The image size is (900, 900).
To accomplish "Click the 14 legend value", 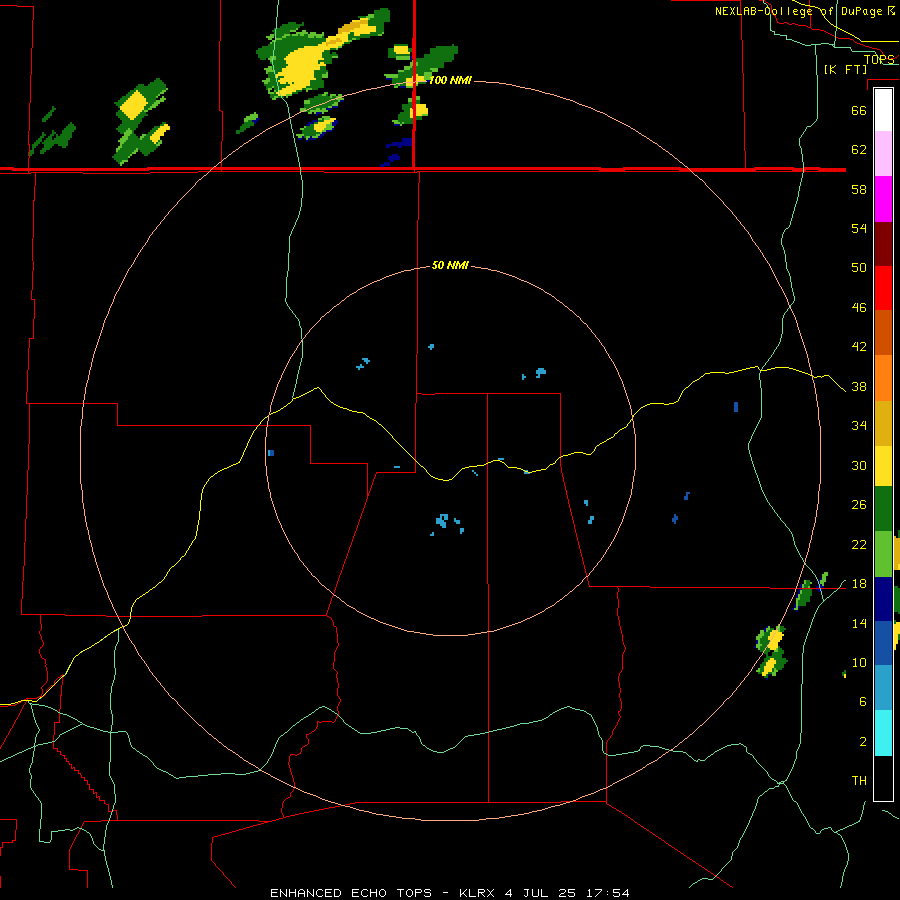I will tap(859, 623).
